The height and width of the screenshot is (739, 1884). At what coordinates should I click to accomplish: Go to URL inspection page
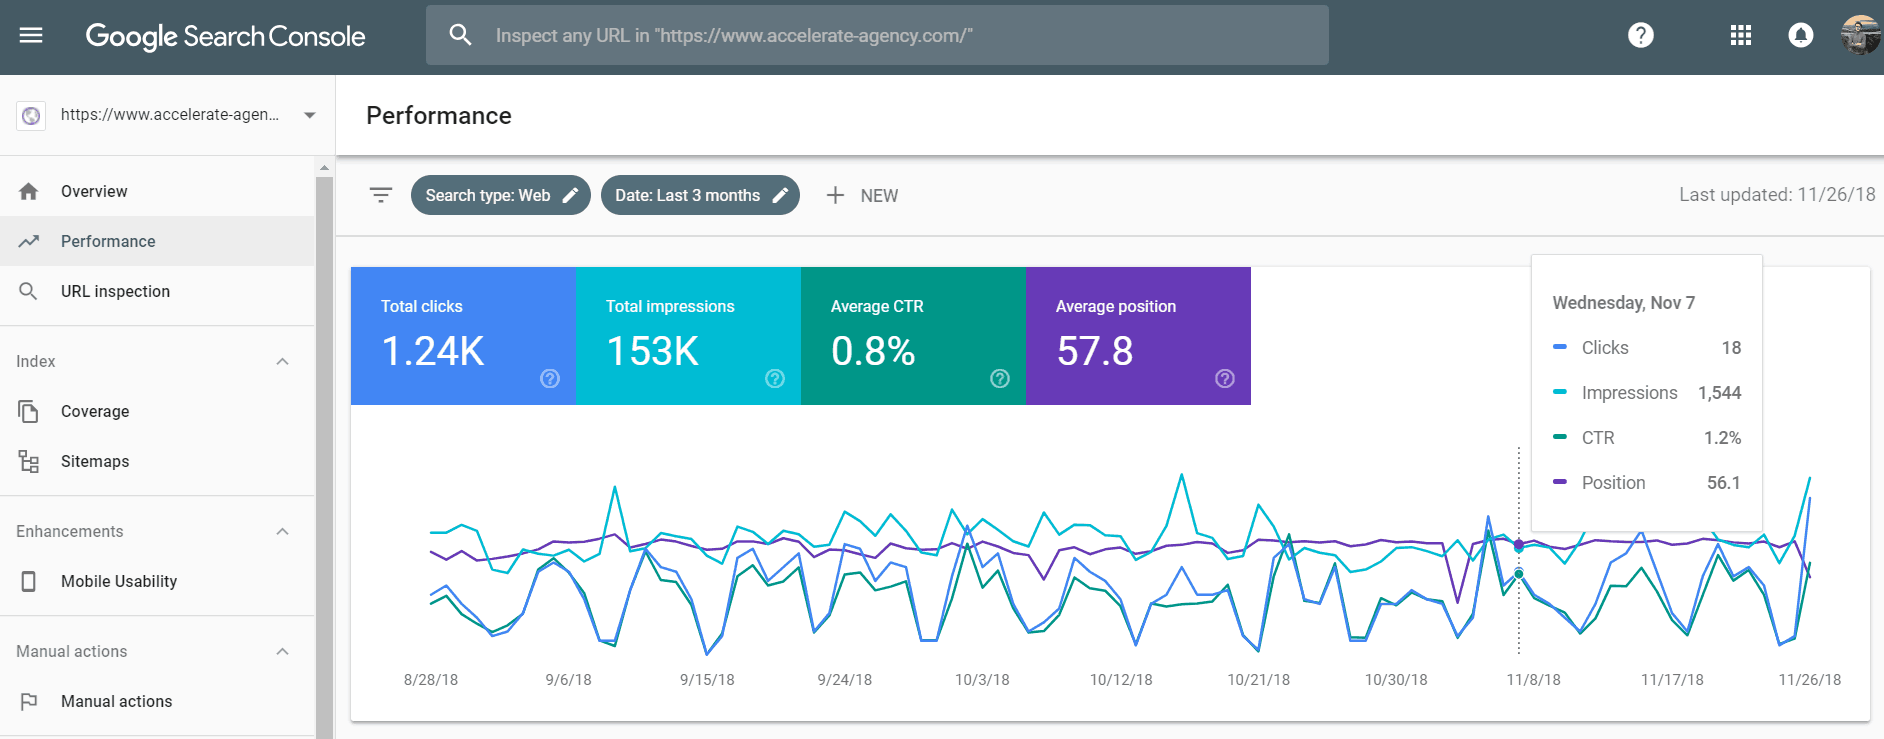click(x=115, y=291)
